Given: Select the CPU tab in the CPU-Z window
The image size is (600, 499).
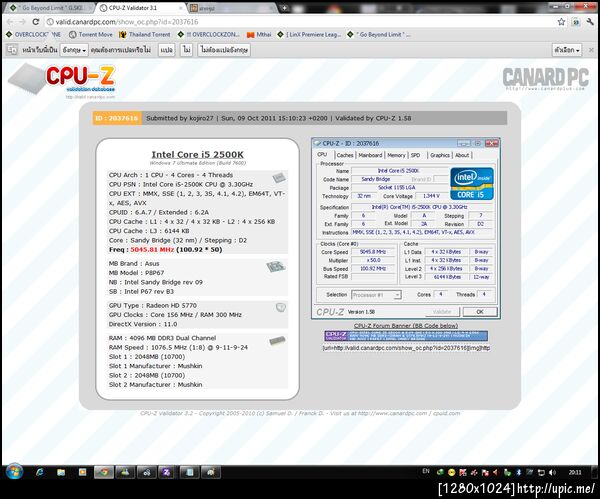Looking at the screenshot, I should 322,155.
